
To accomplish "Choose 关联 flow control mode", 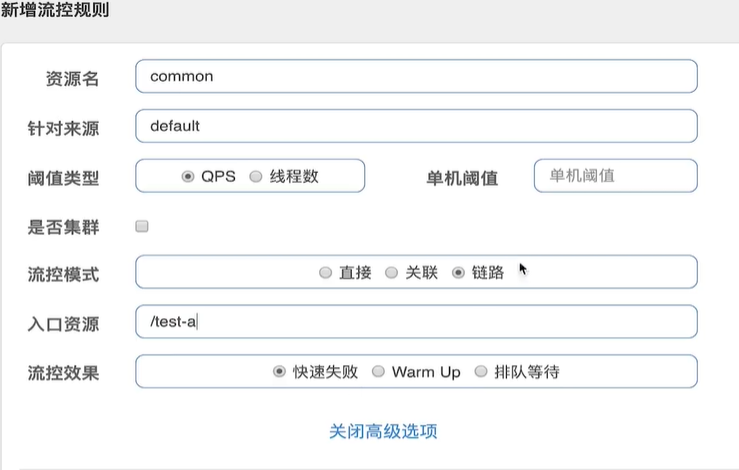I will (x=391, y=272).
